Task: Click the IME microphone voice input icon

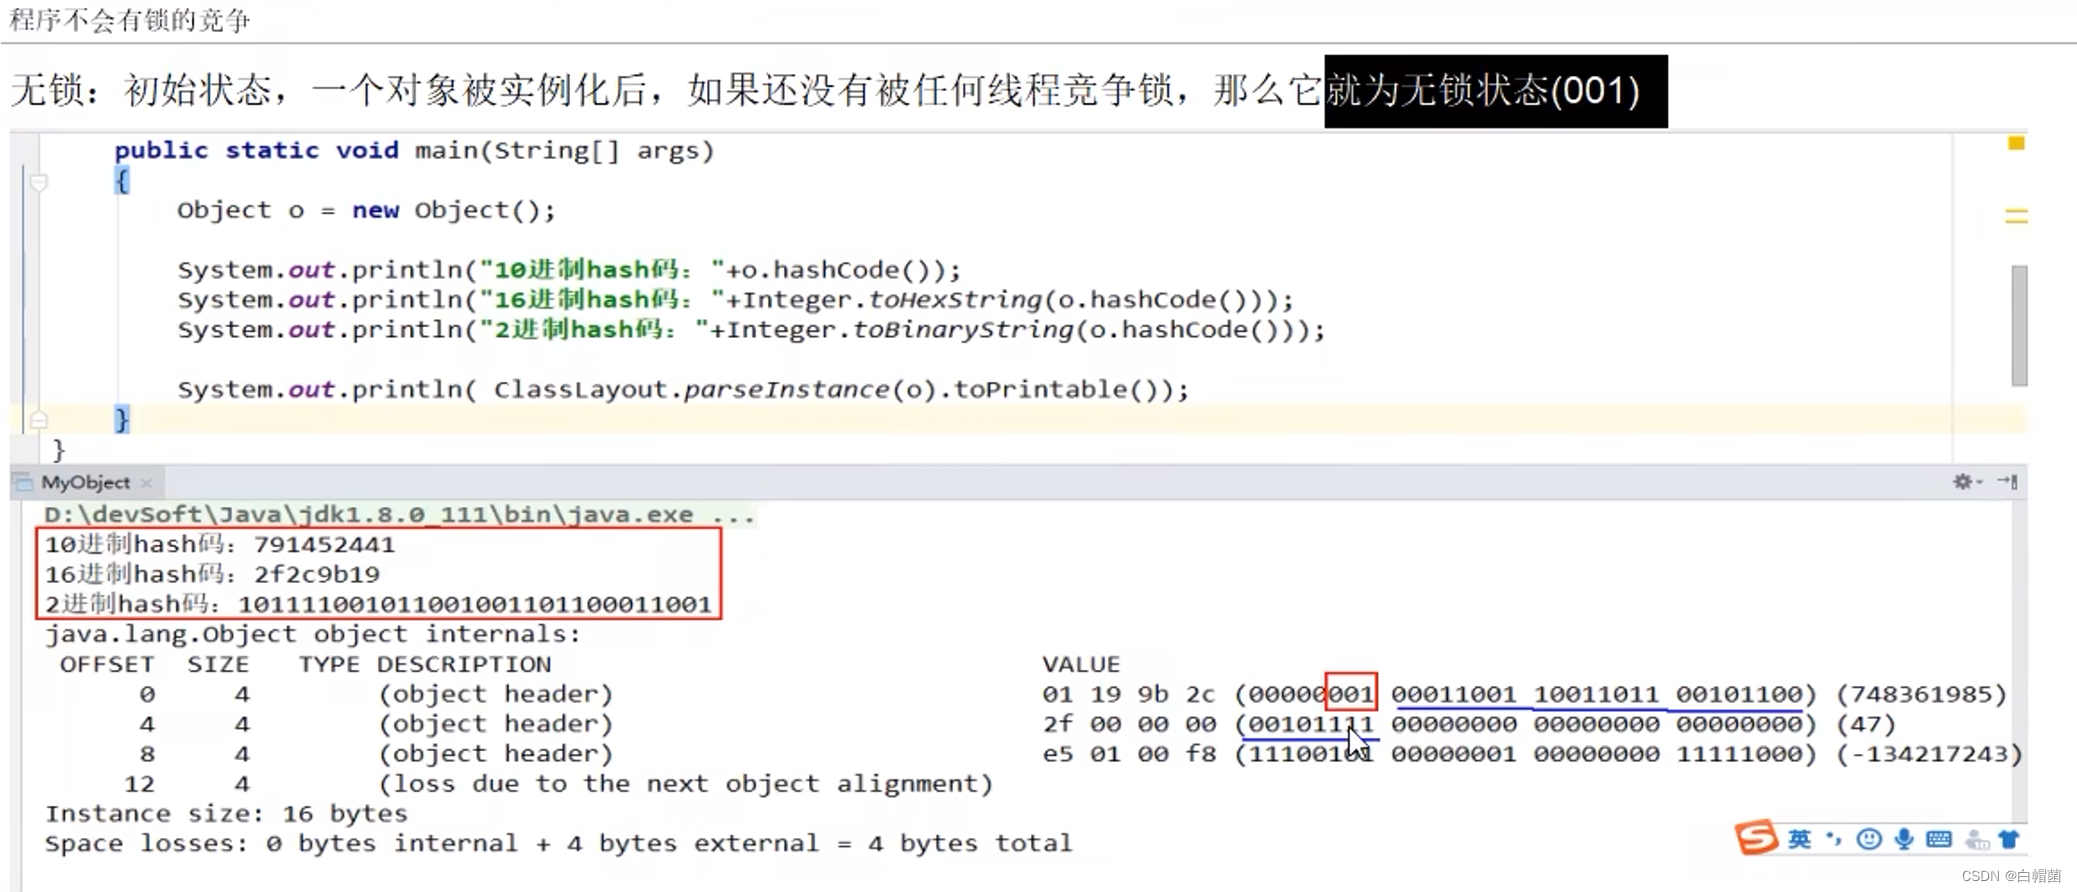Action: coord(1904,839)
